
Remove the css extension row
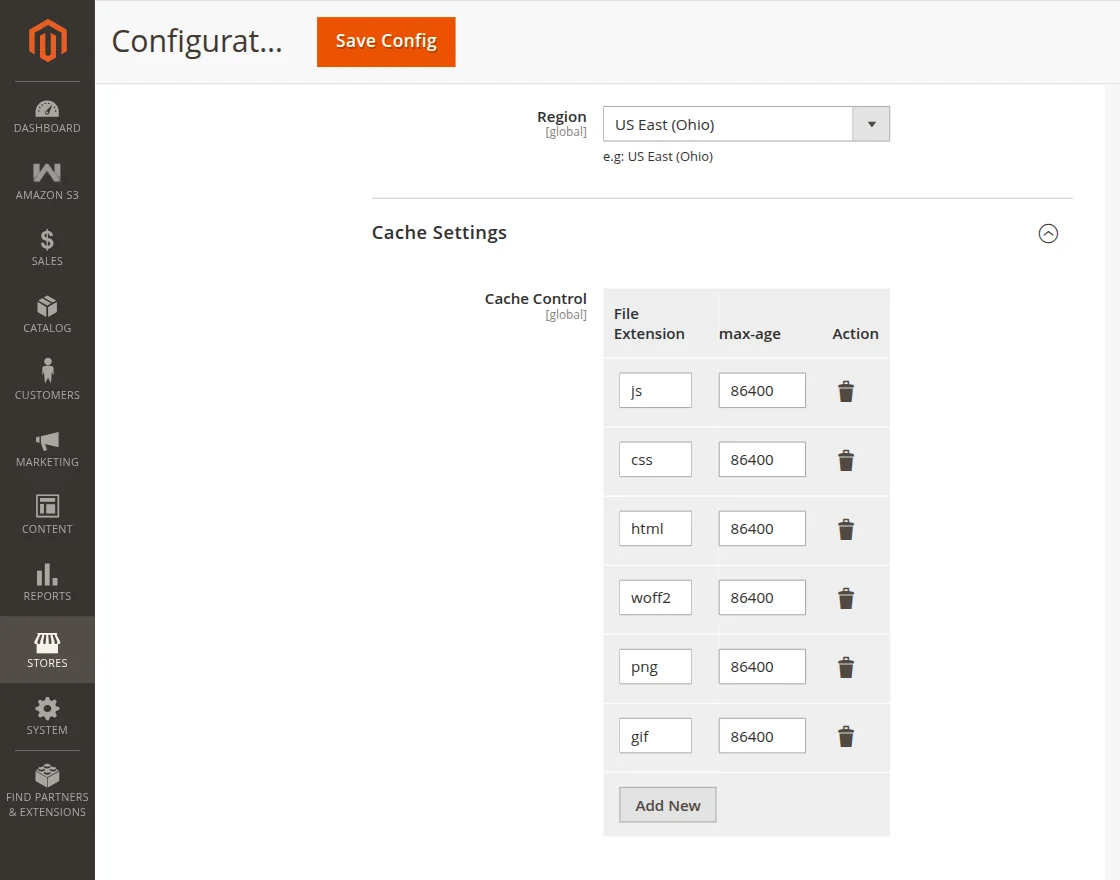[846, 460]
